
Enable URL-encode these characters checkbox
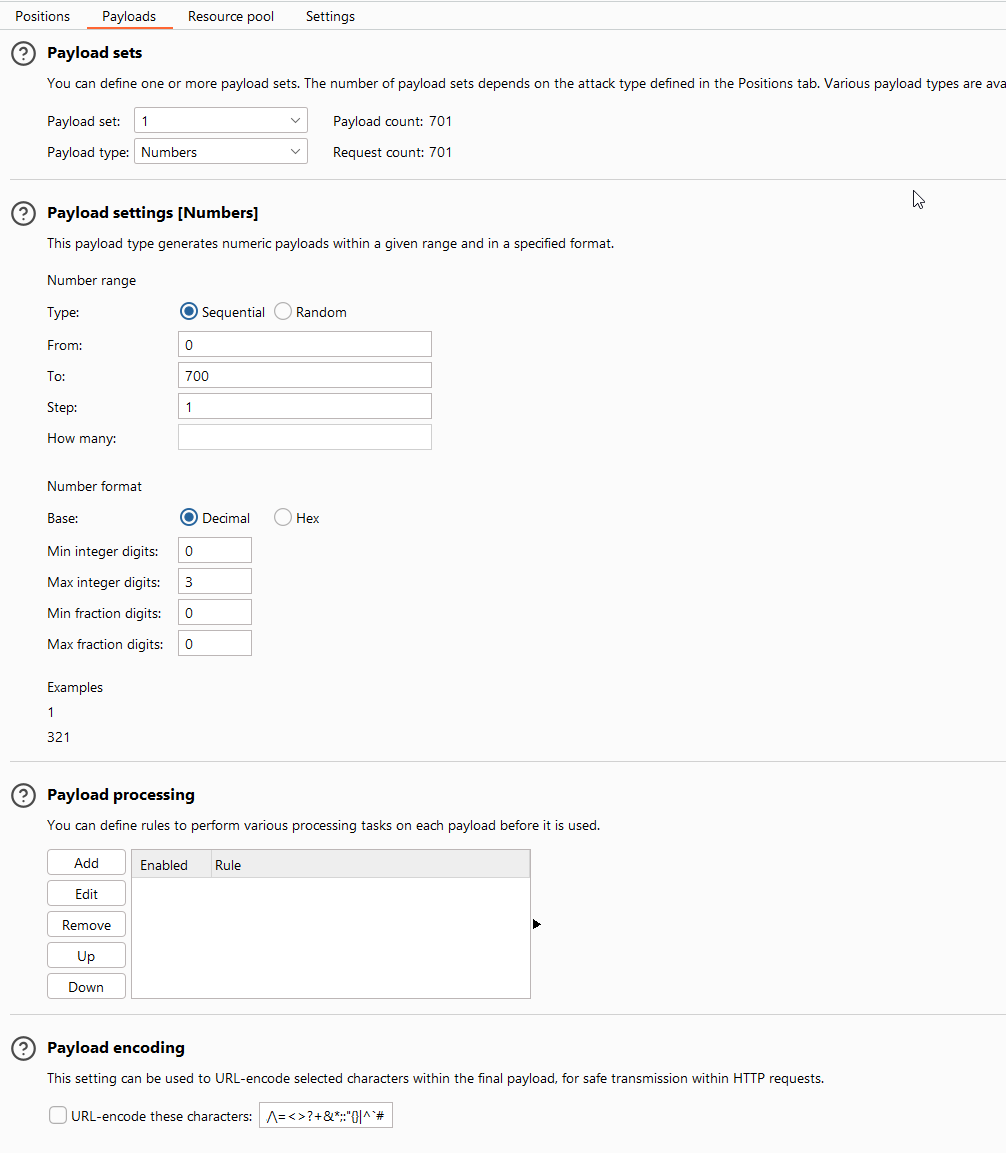58,1116
